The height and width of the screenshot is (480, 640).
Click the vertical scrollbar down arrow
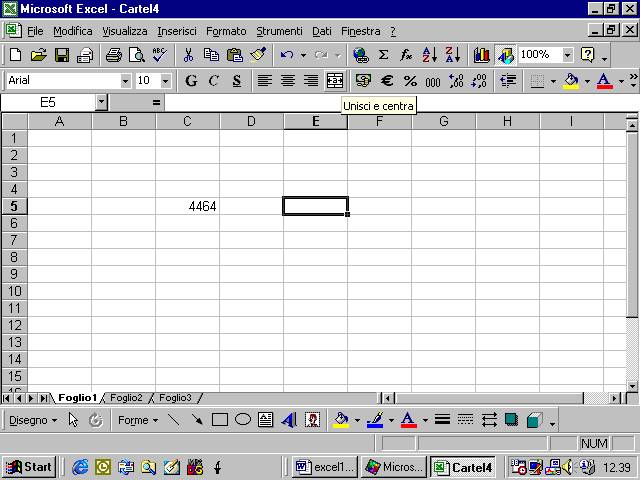[x=632, y=386]
